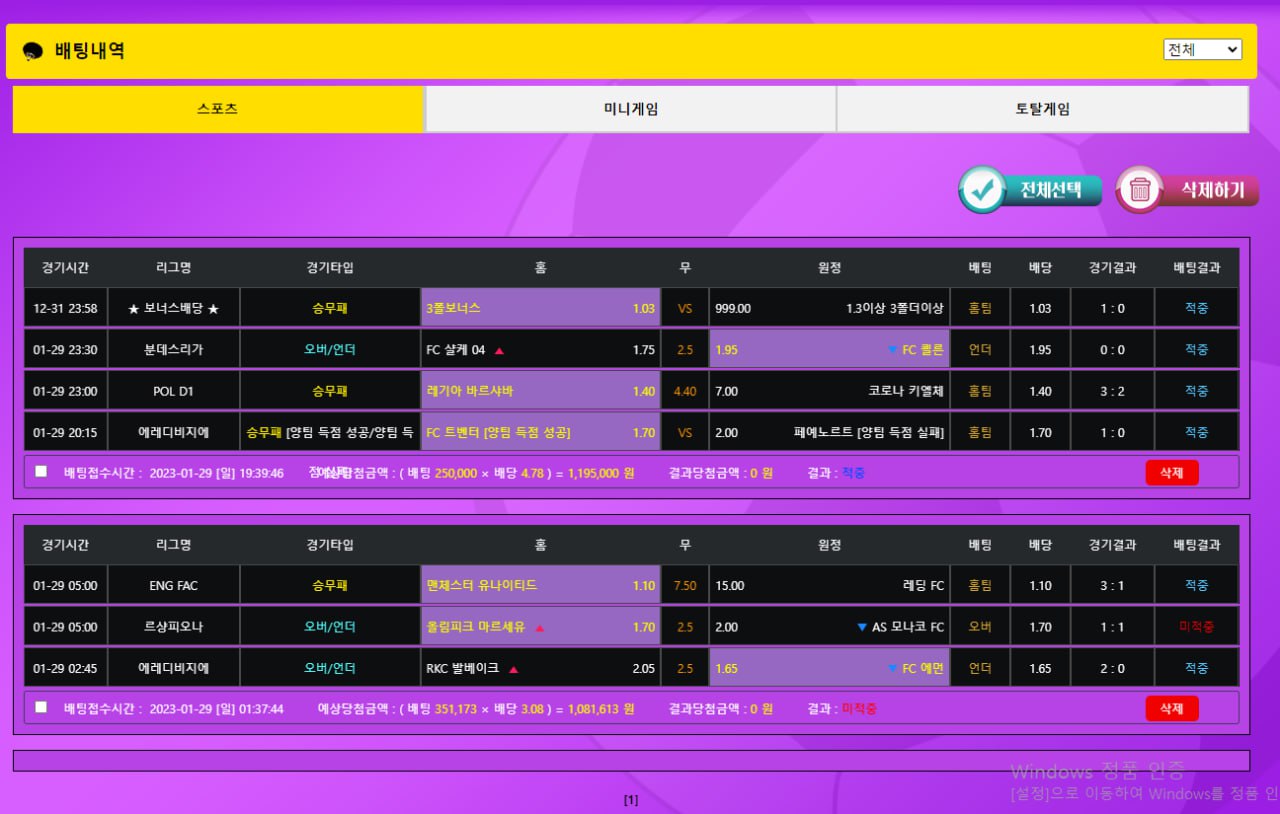Click red up arrow beside RKC 발베이크
This screenshot has height=814, width=1280.
pyautogui.click(x=513, y=669)
